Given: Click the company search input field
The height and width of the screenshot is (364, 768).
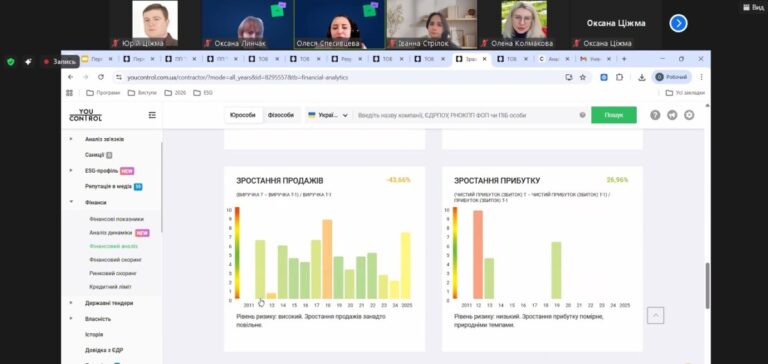Looking at the screenshot, I should pos(465,116).
